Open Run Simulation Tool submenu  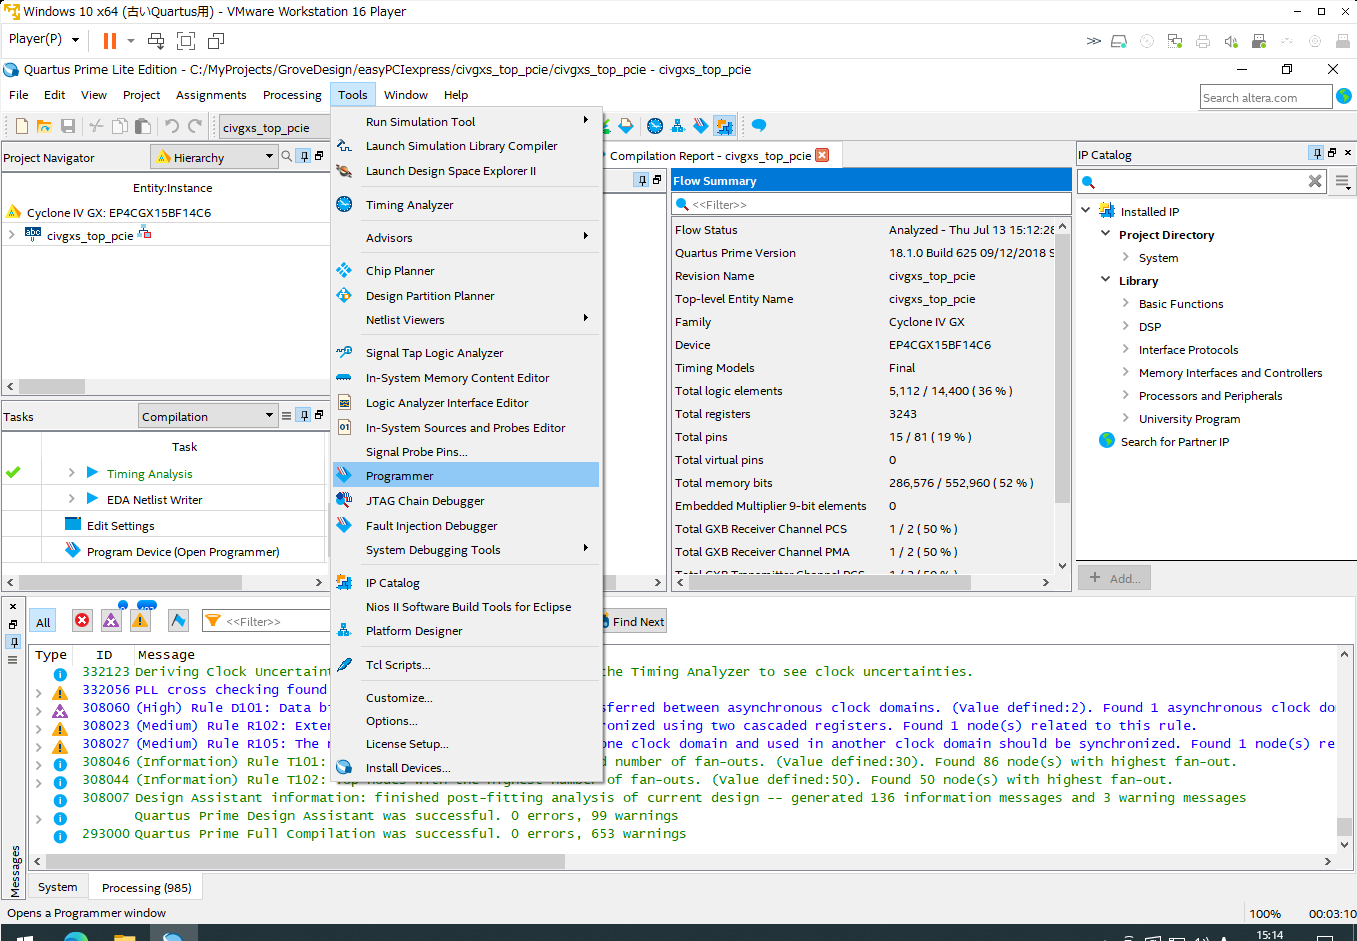pos(466,121)
